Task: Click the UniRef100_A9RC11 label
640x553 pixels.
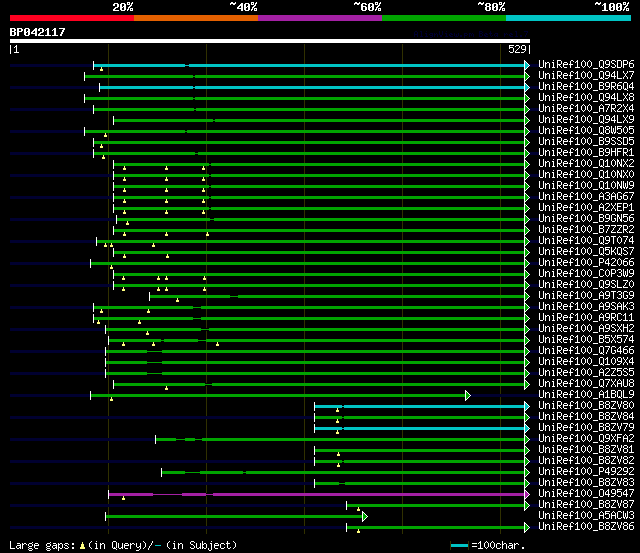Action: pos(586,318)
